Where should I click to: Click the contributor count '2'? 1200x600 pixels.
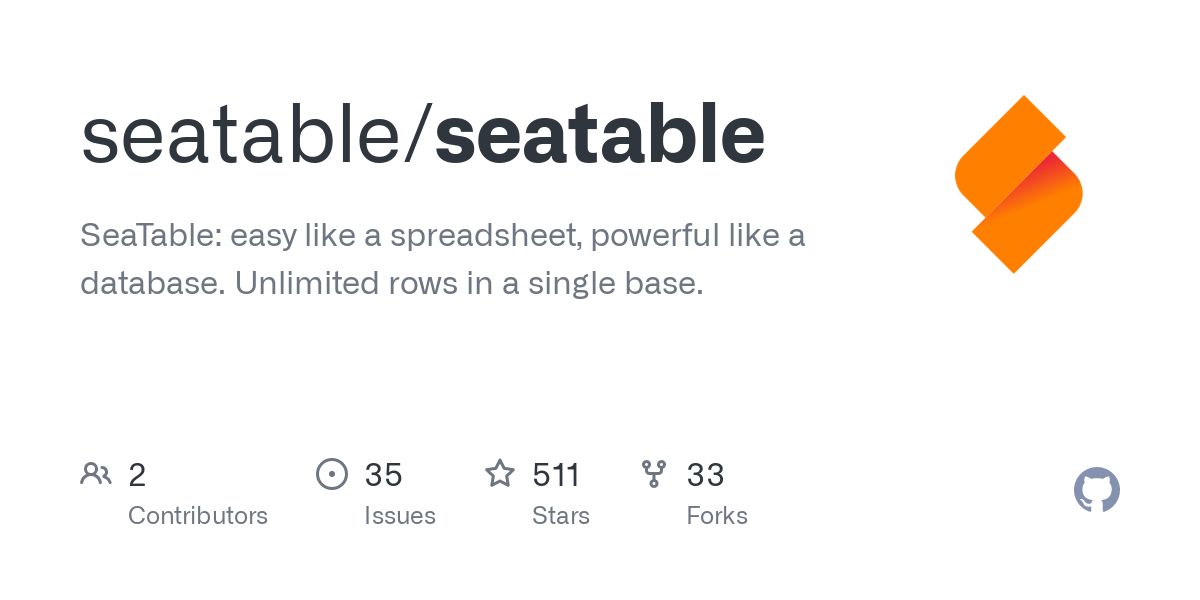pos(137,475)
